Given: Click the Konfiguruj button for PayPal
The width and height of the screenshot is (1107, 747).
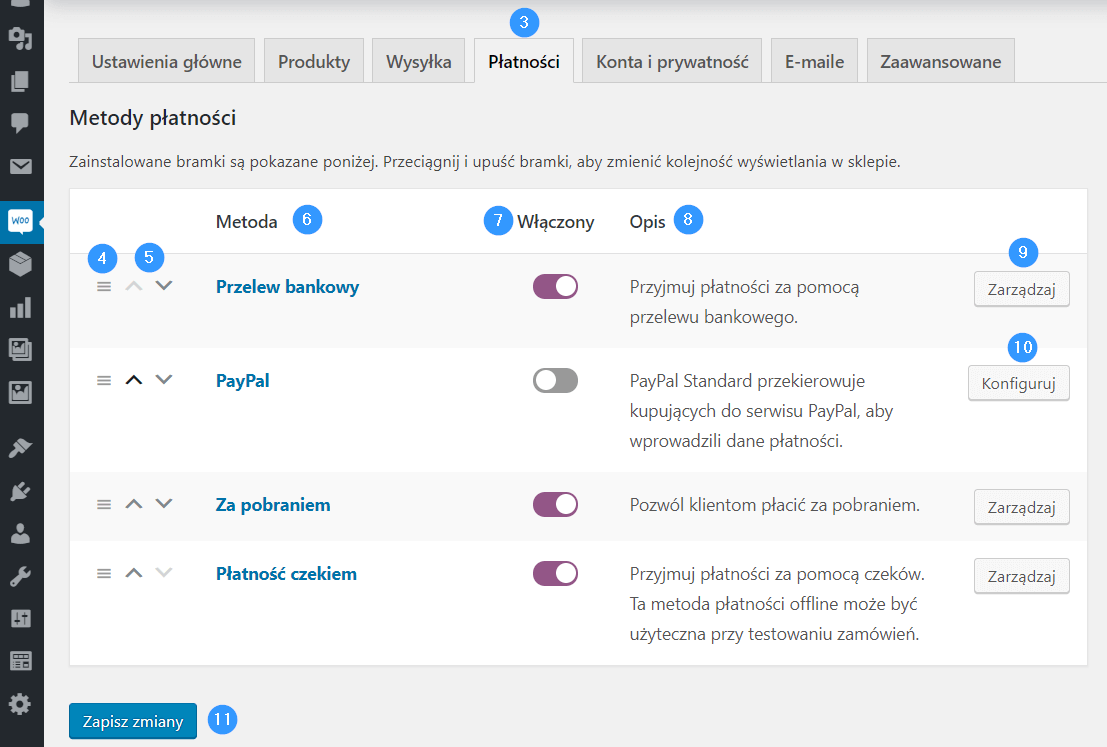Looking at the screenshot, I should 1019,383.
